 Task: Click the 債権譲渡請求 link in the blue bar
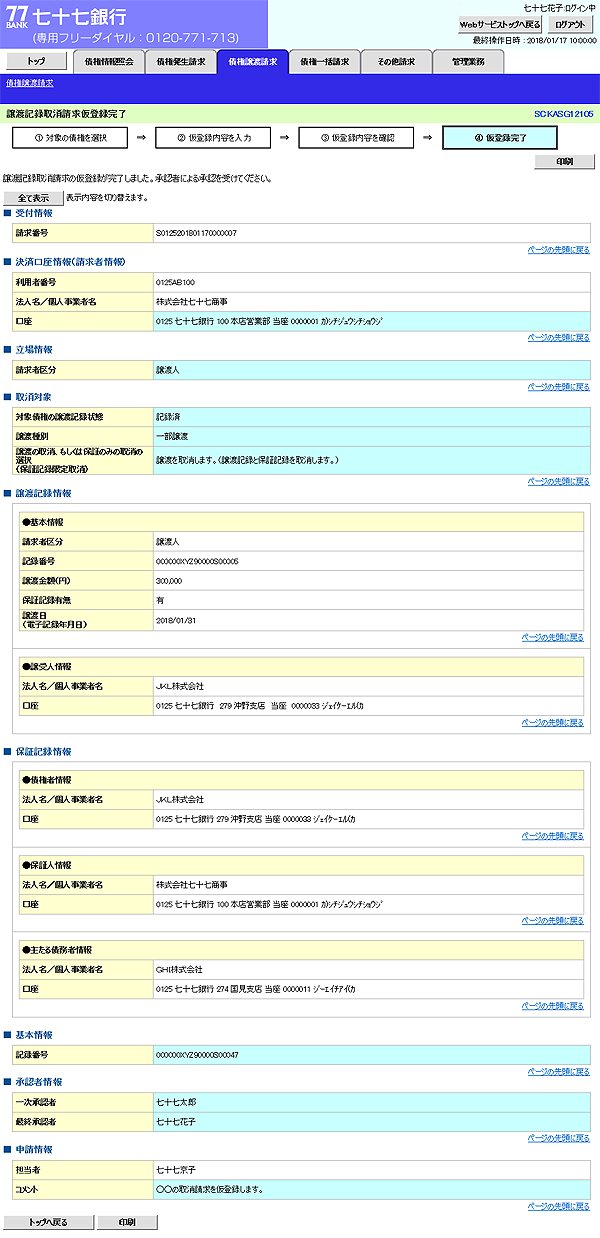click(x=29, y=82)
